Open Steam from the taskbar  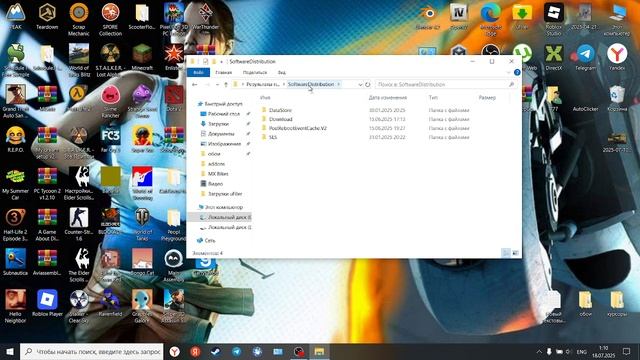click(216, 351)
